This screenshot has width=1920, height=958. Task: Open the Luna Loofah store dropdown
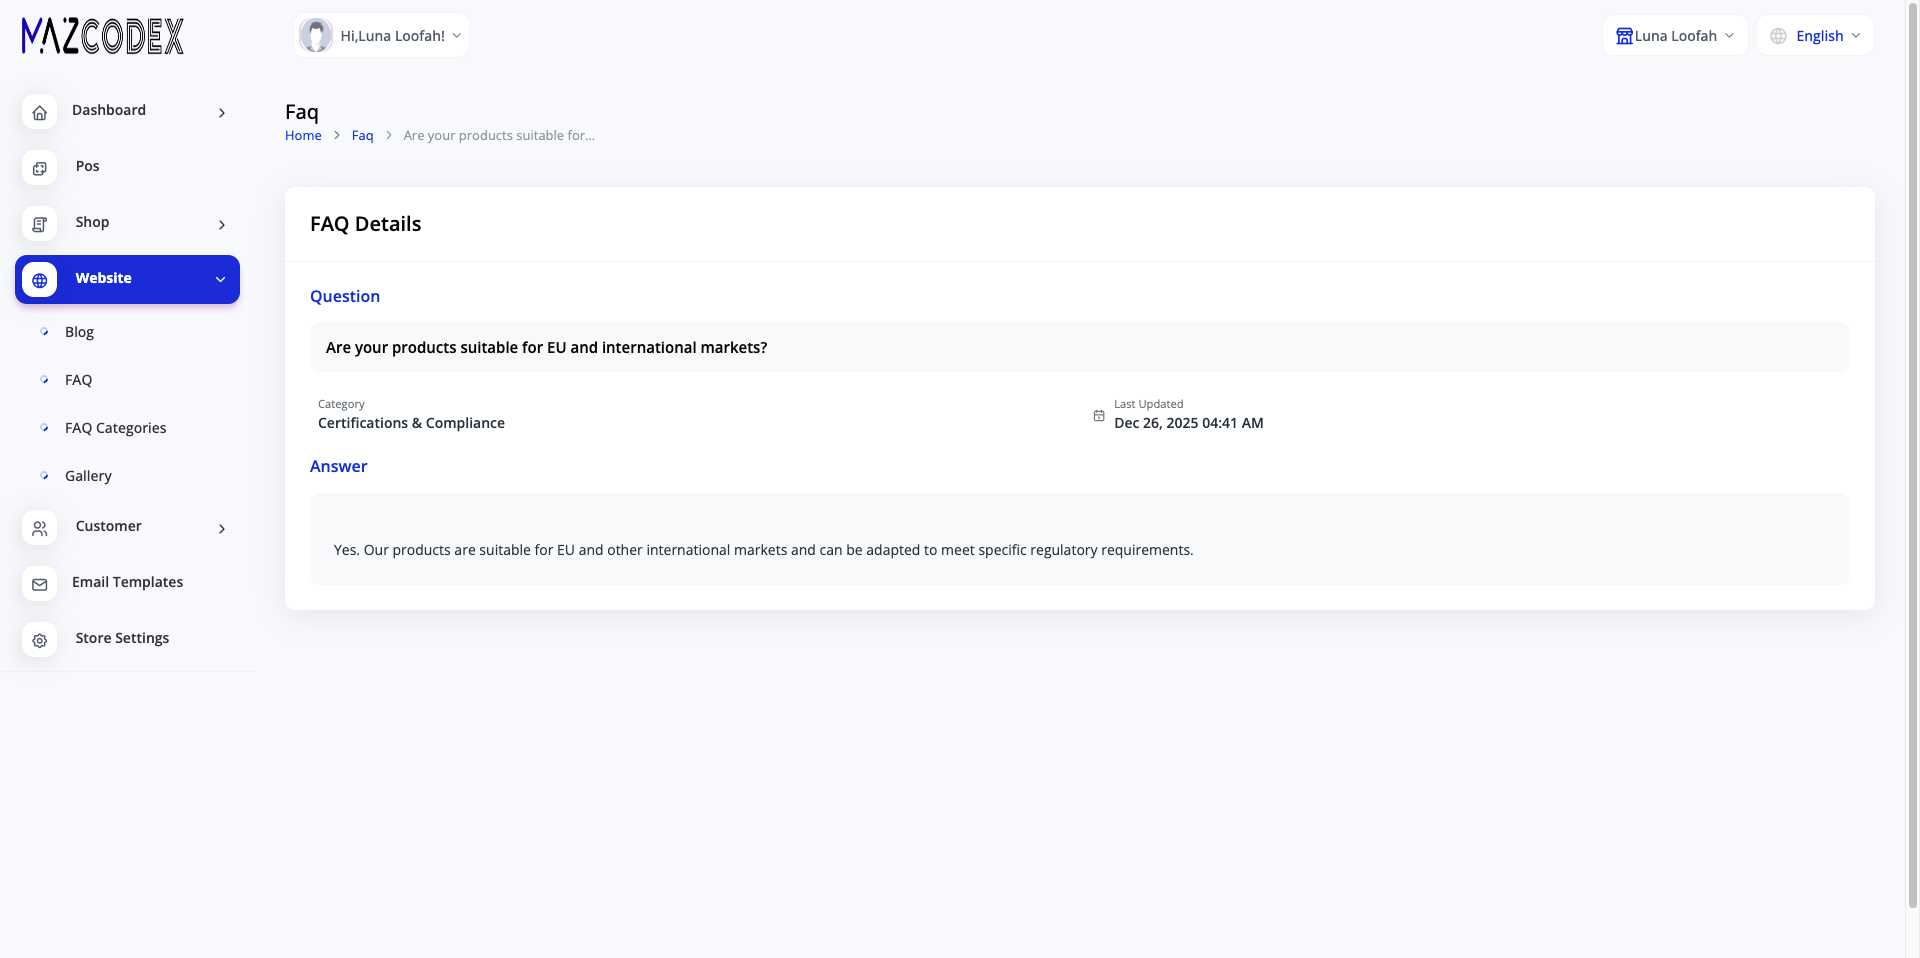coord(1675,36)
